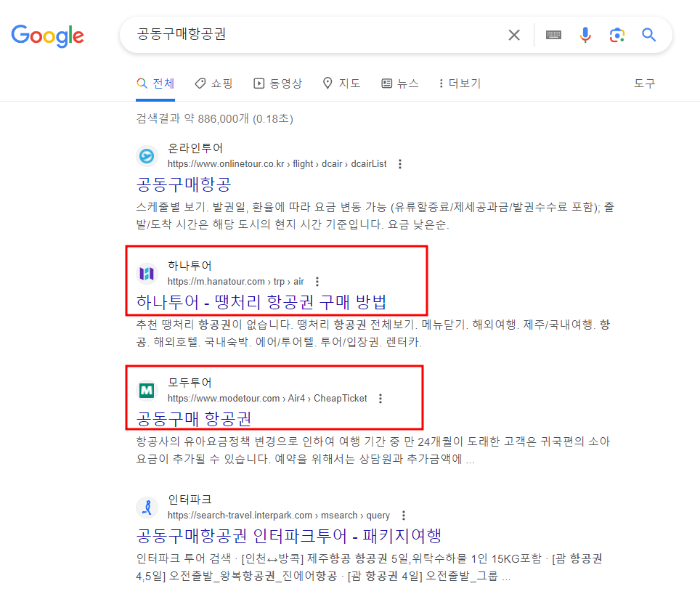The image size is (700, 601).
Task: Clear the search box with X
Action: 514,35
